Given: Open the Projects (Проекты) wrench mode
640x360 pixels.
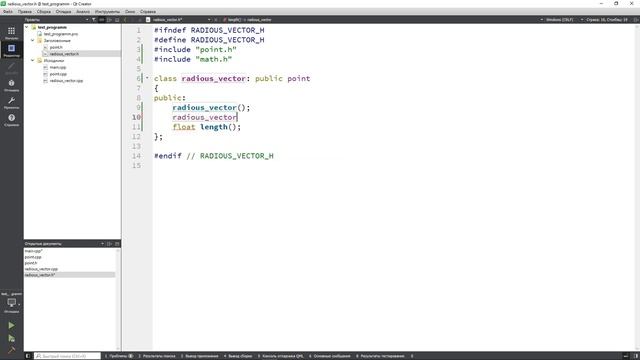Looking at the screenshot, I should coord(11,102).
